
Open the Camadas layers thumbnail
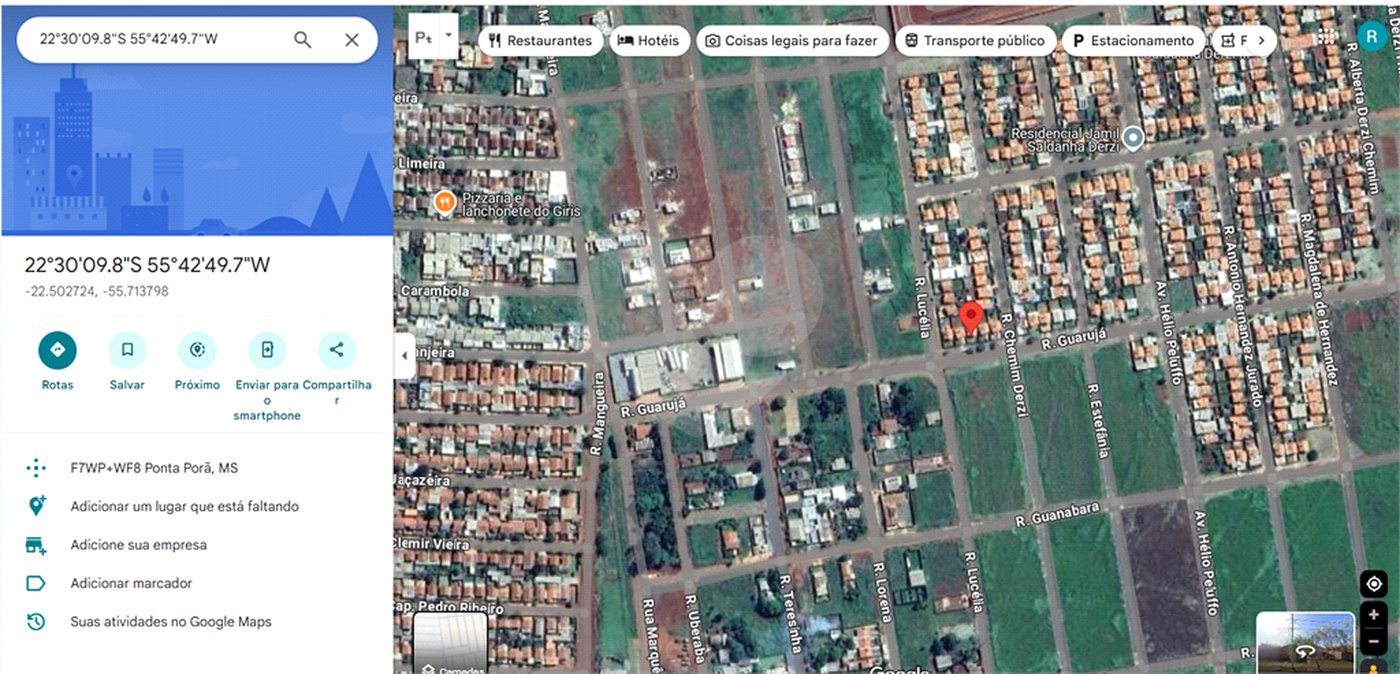[450, 643]
